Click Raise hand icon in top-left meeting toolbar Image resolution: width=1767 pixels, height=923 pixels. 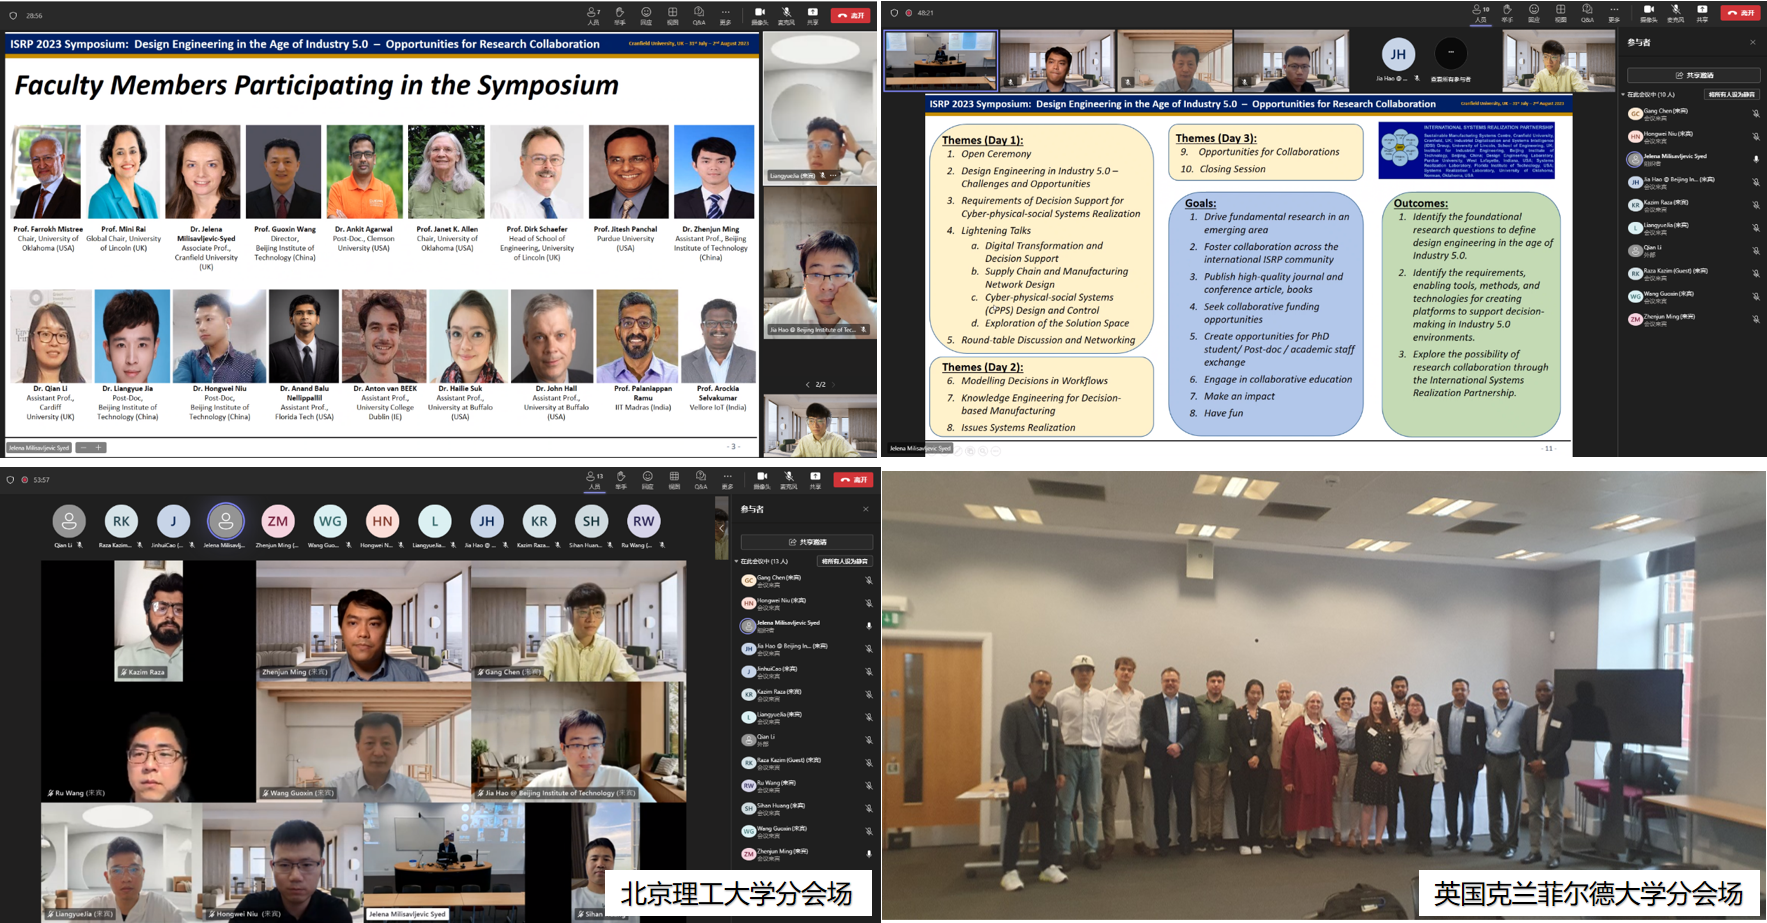[x=620, y=15]
